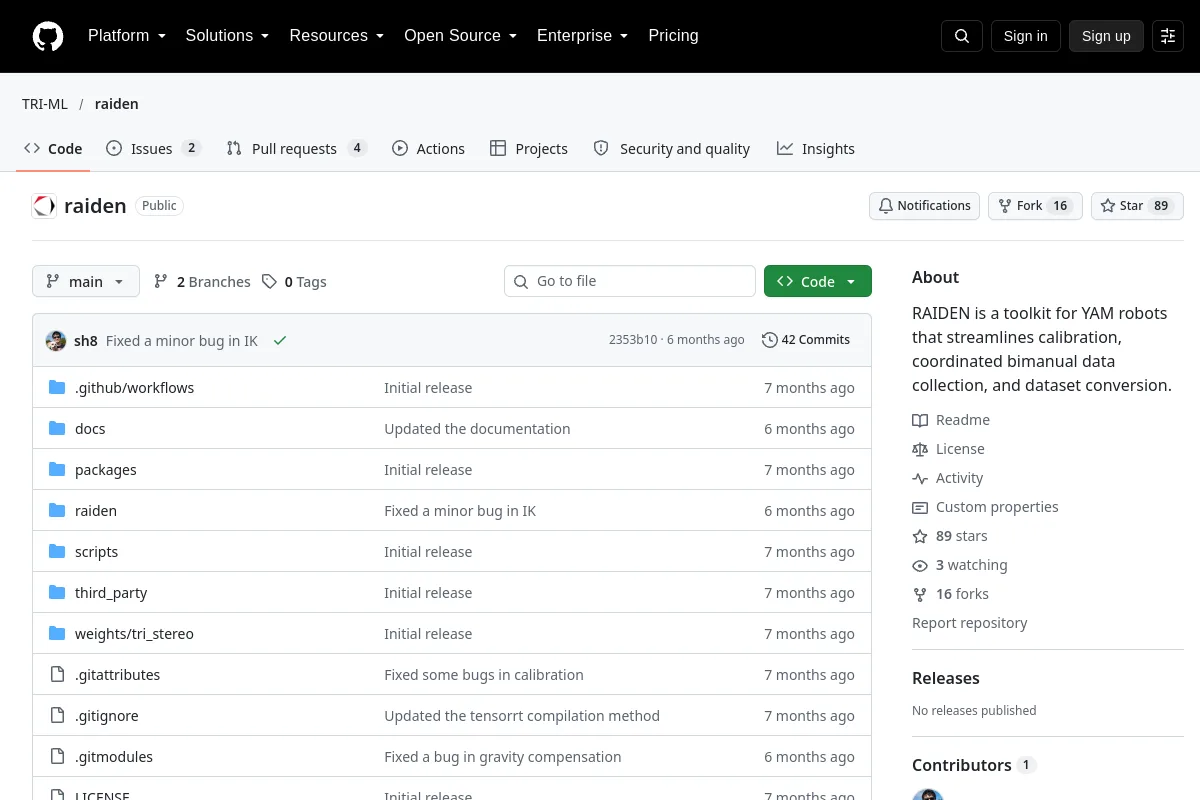This screenshot has width=1200, height=800.
Task: Click the Notifications button
Action: point(924,205)
